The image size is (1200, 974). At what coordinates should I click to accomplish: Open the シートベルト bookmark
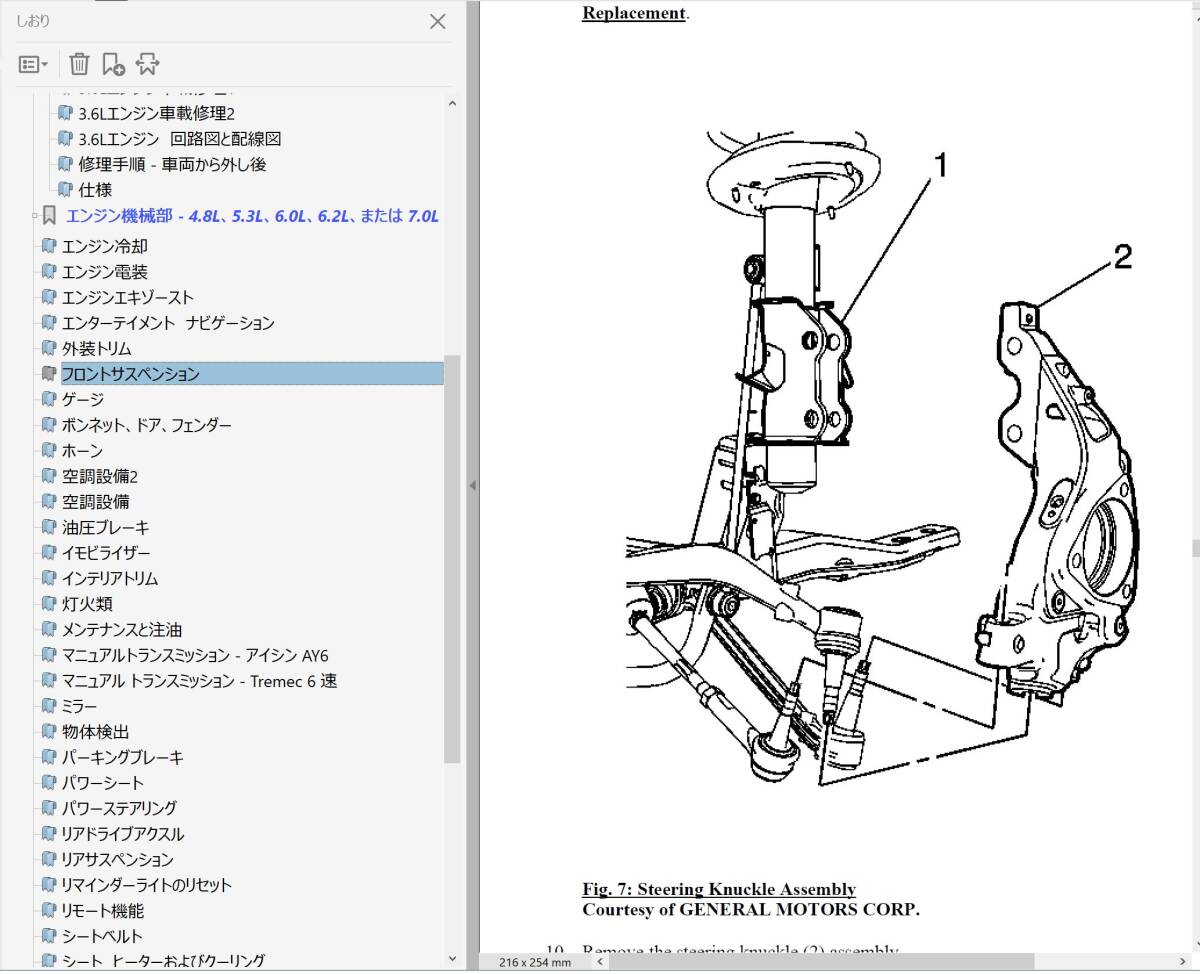pyautogui.click(x=102, y=937)
